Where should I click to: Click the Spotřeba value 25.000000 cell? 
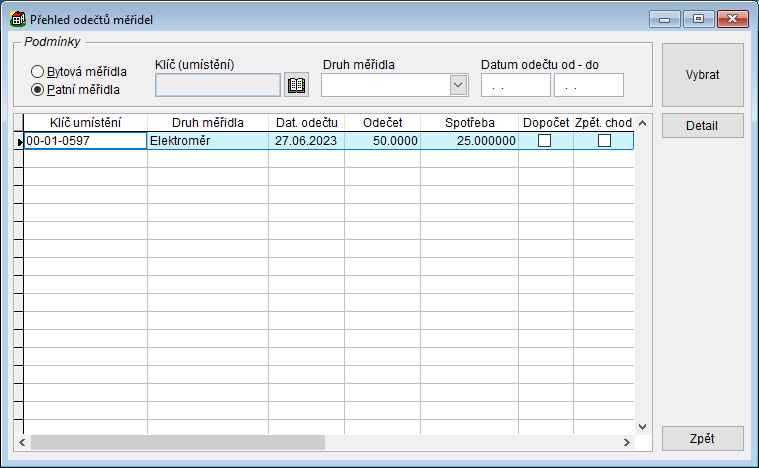click(469, 141)
